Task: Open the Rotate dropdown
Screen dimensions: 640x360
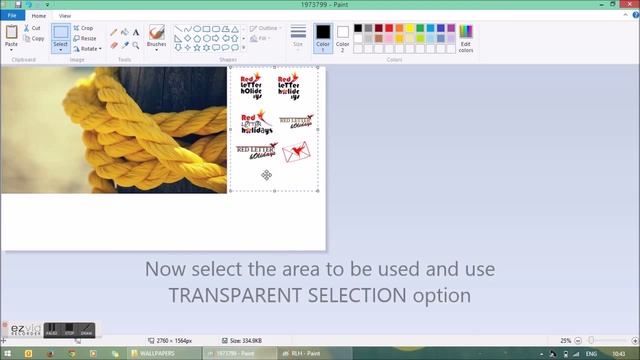Action: click(88, 49)
